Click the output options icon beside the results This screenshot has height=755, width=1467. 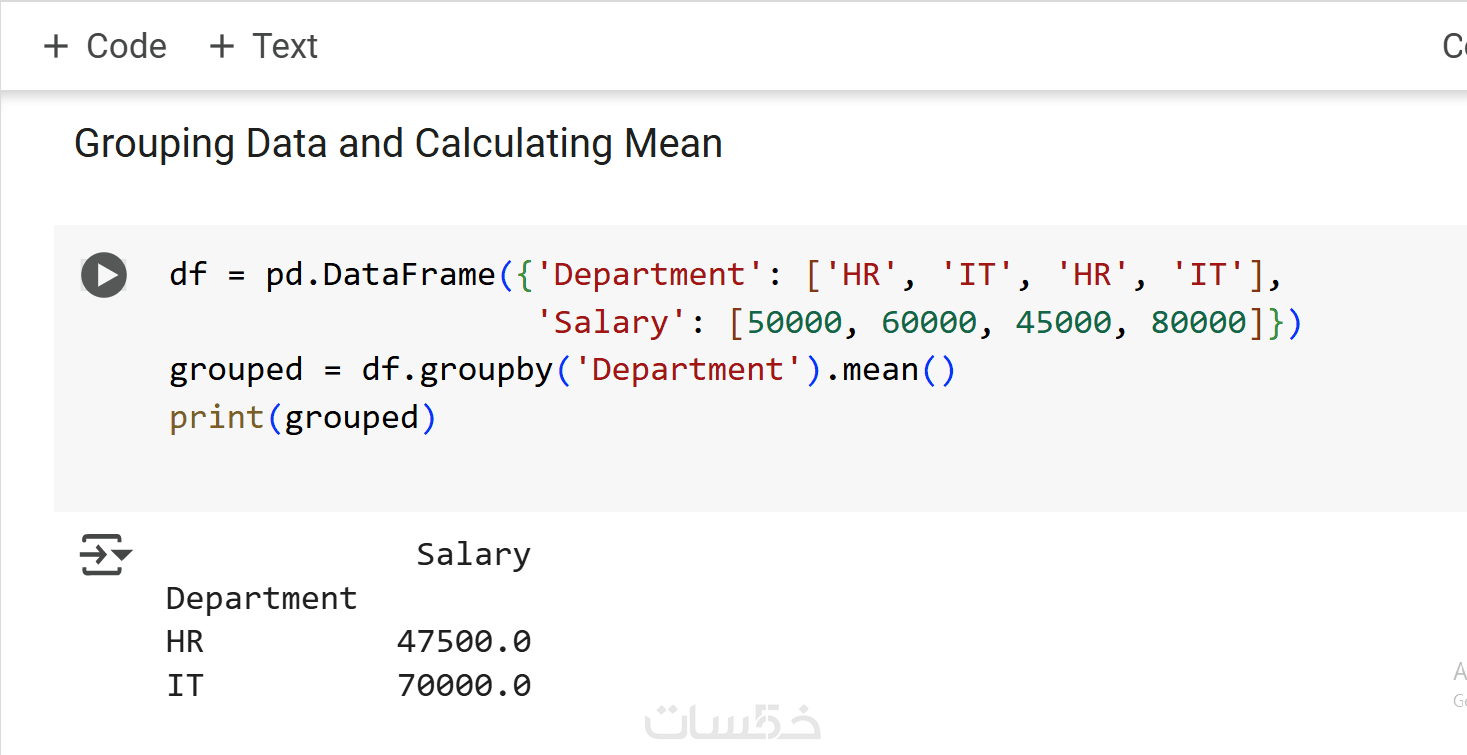[x=105, y=555]
